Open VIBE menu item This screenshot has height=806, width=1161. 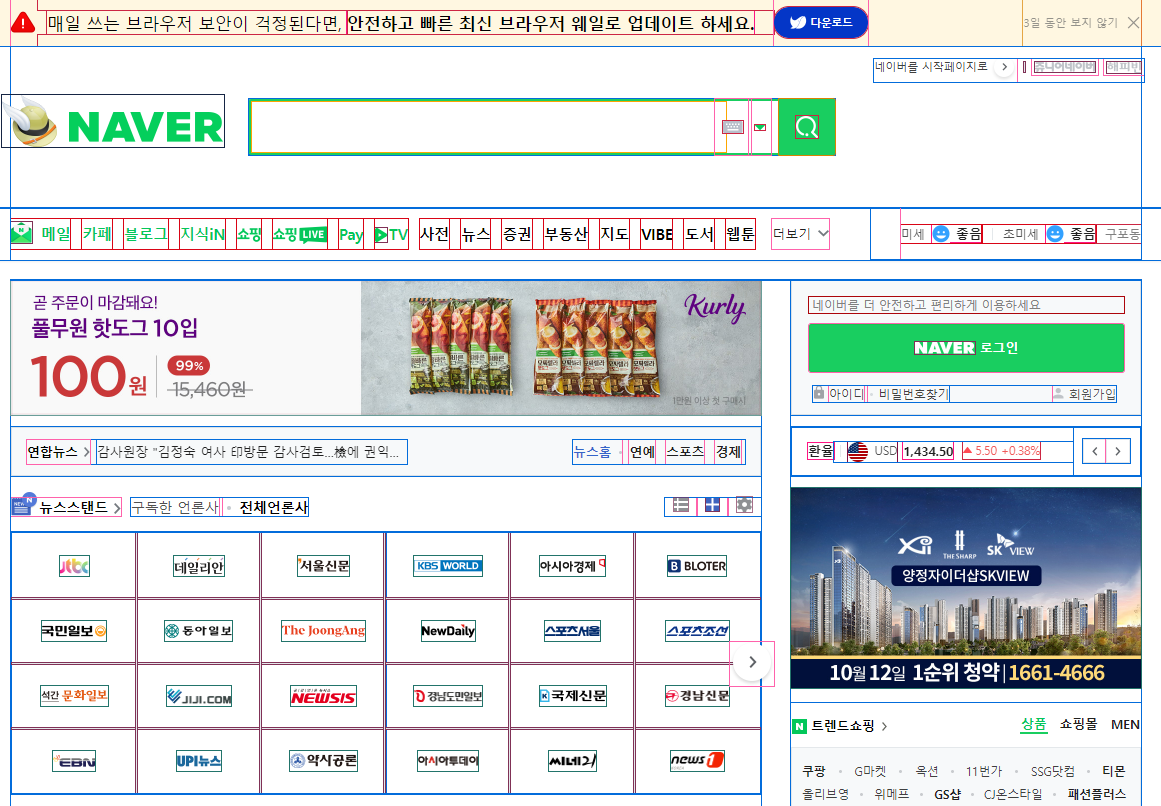(x=657, y=234)
